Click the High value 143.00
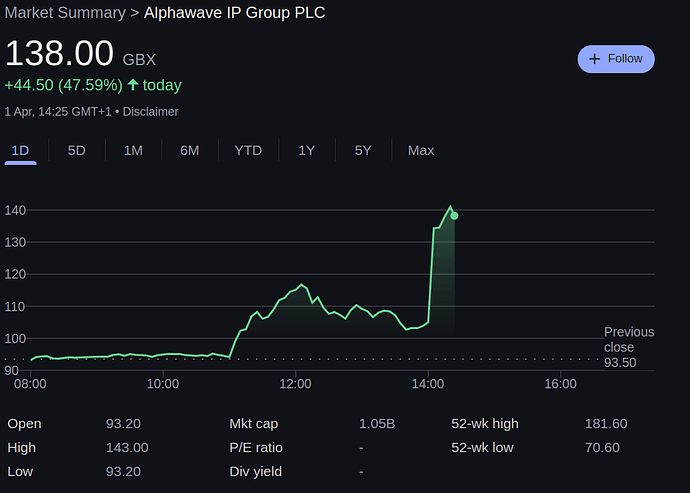 coord(127,448)
